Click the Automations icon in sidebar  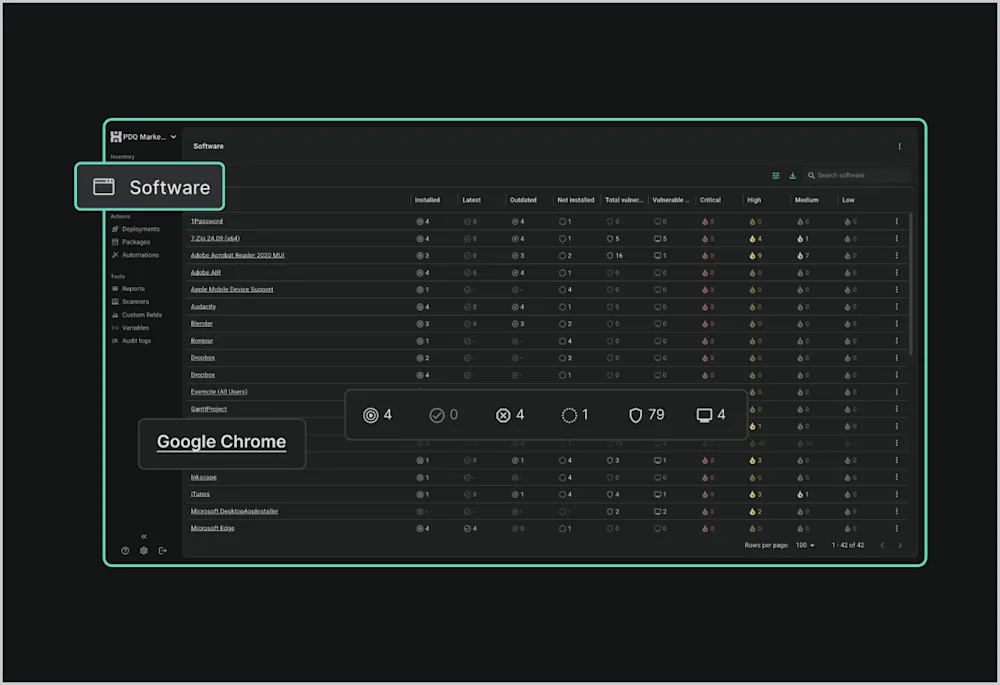[115, 255]
